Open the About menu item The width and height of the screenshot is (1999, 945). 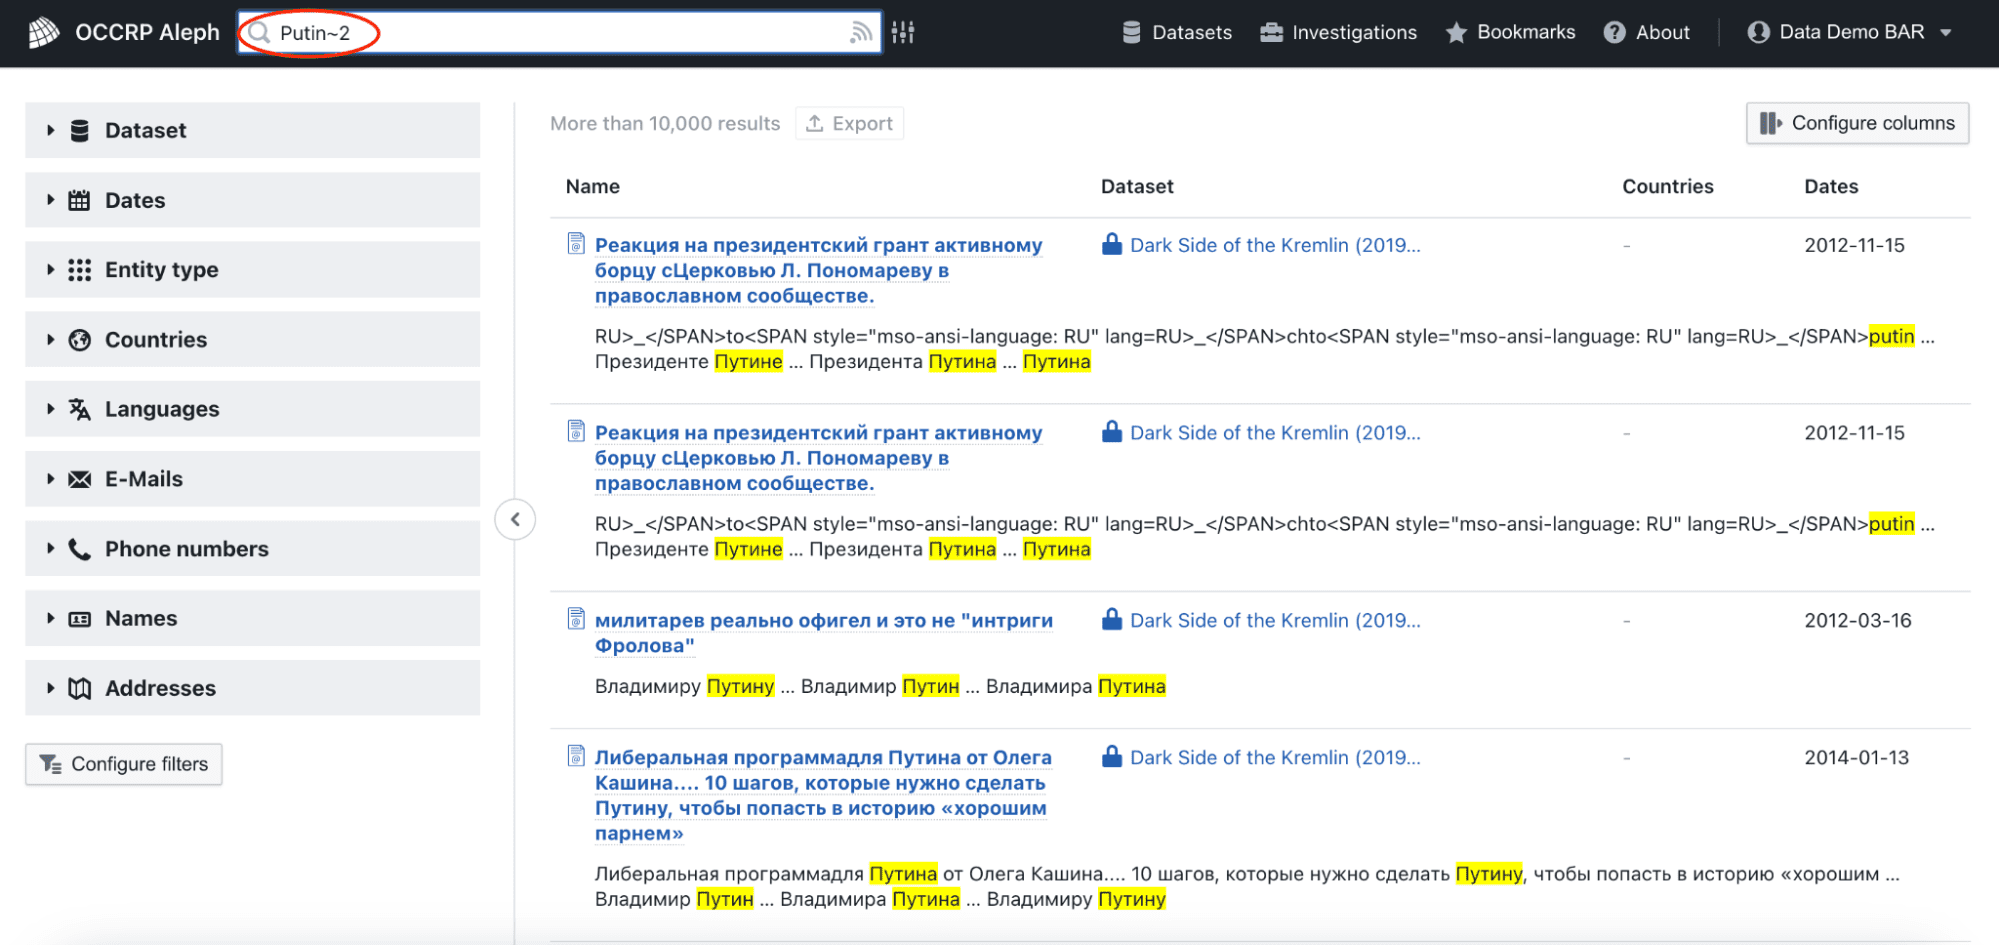[1647, 32]
